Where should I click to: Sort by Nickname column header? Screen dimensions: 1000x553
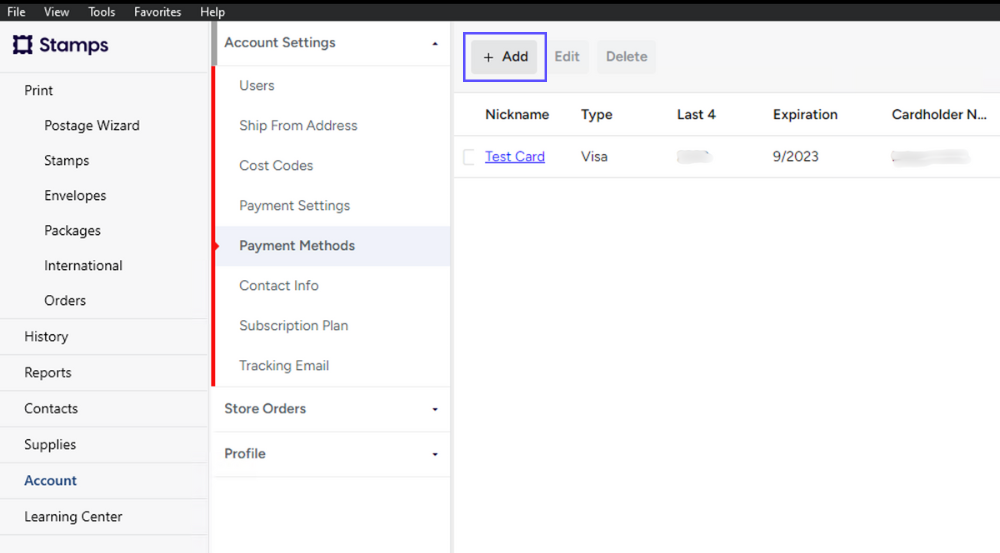pos(517,115)
